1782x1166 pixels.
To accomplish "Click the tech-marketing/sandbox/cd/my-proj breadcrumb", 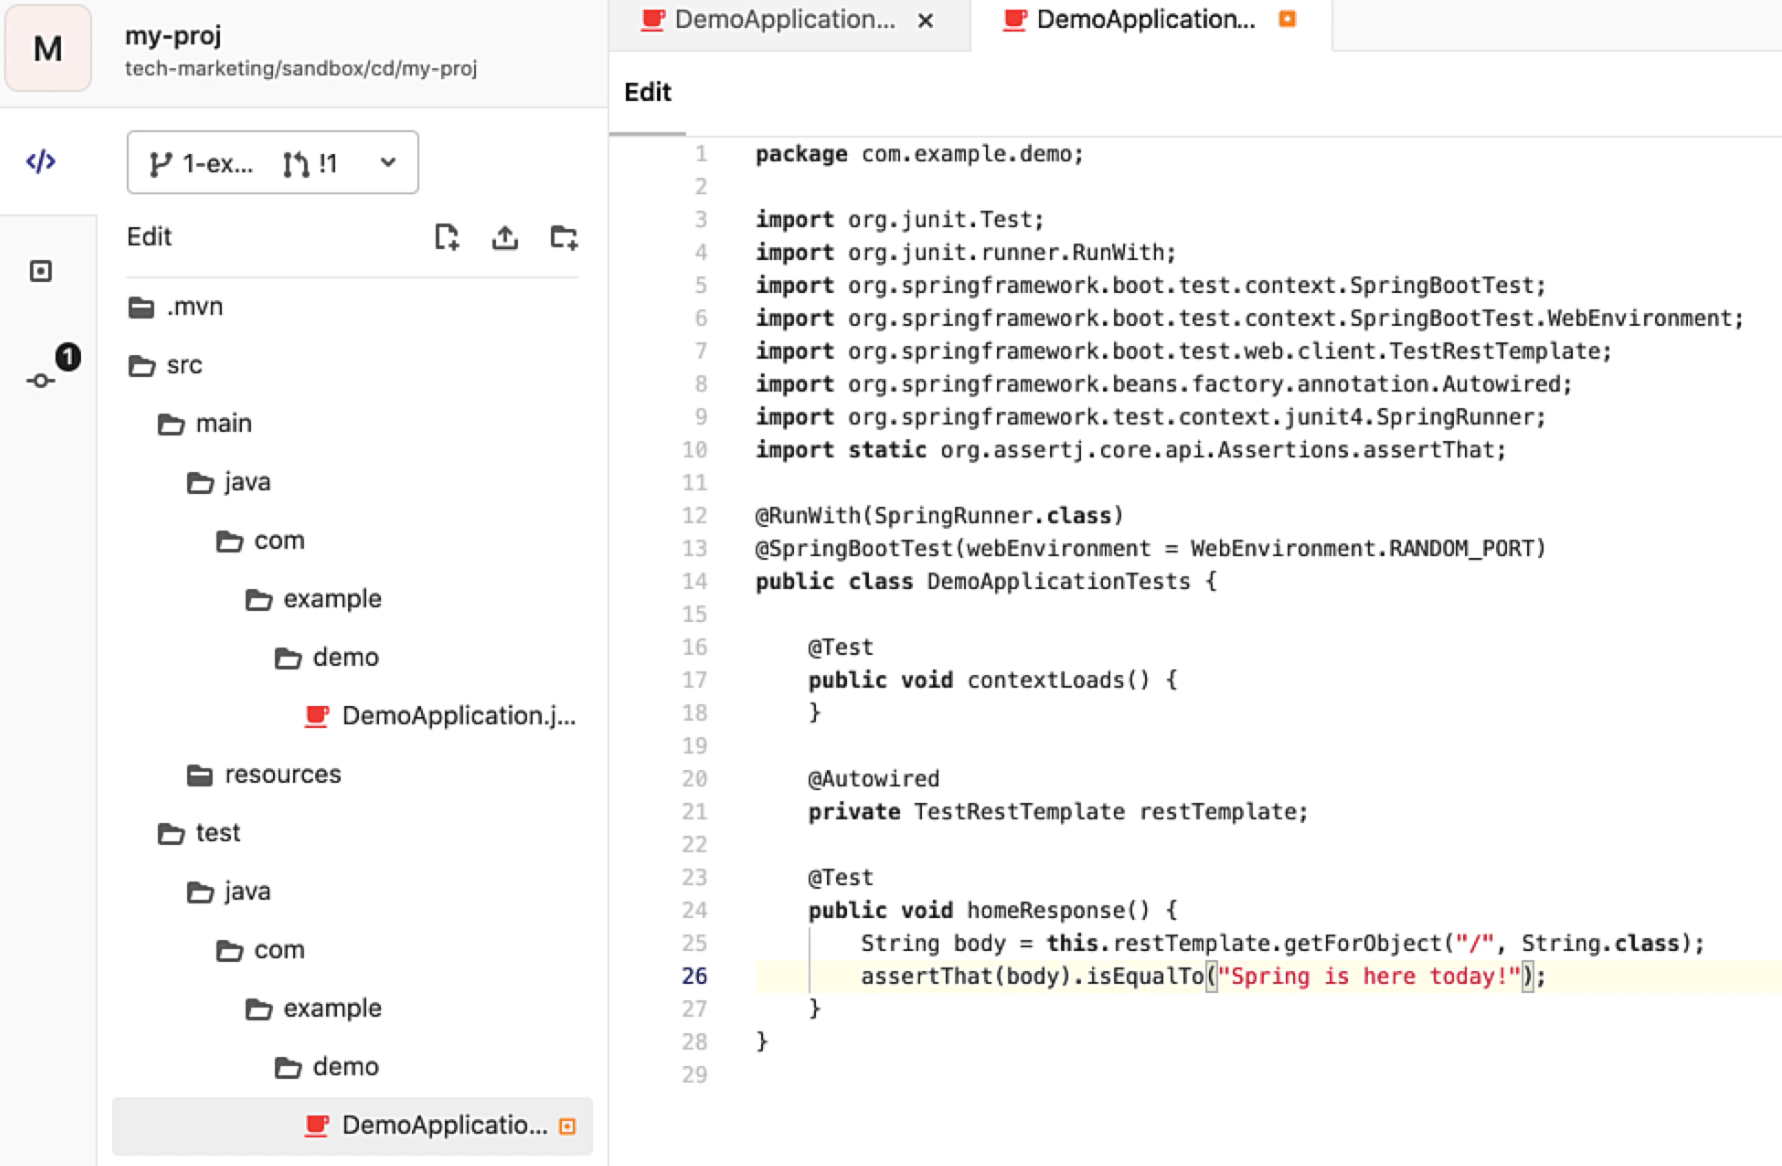I will [x=301, y=69].
